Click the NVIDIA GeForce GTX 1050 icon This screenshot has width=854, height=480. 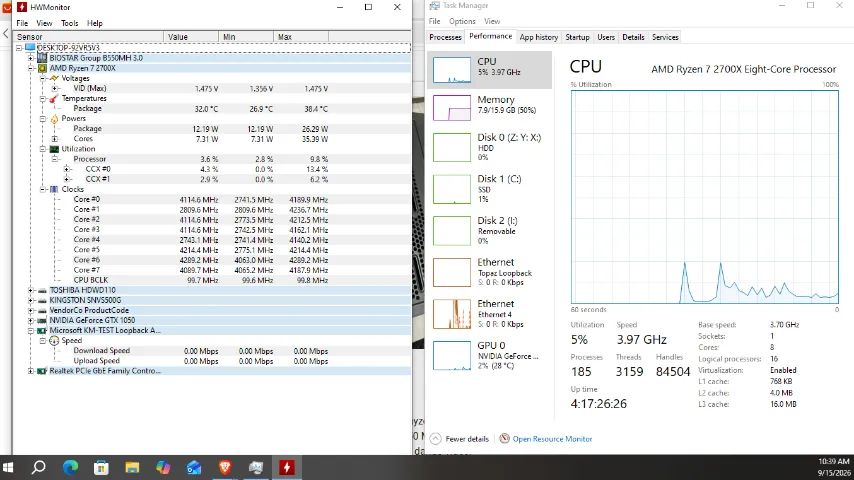coord(42,320)
